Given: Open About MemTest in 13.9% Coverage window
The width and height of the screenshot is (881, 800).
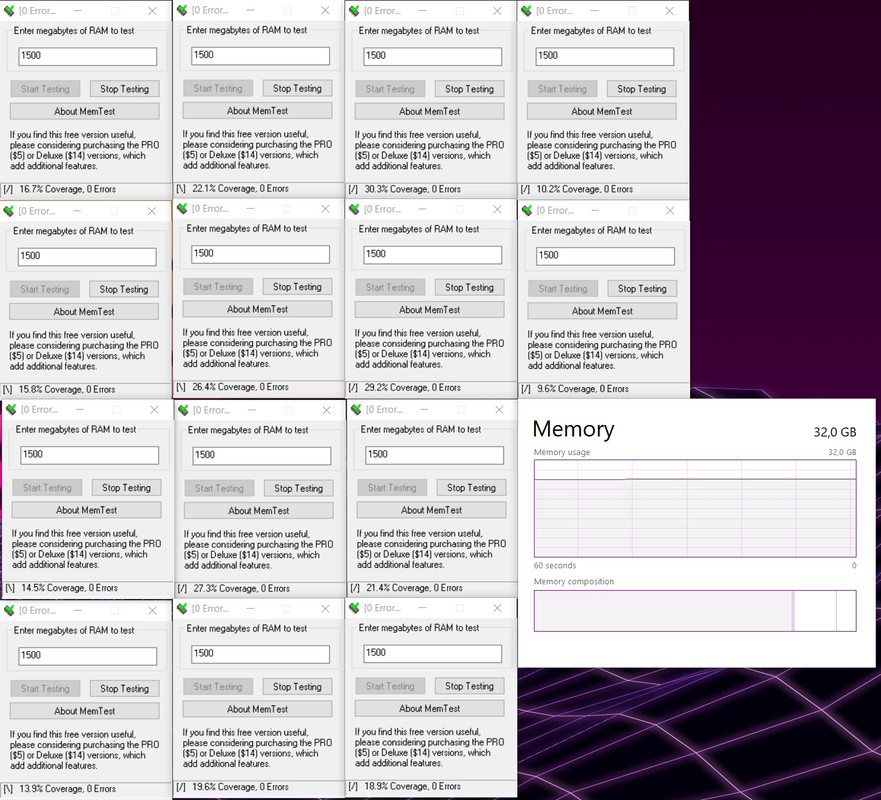Looking at the screenshot, I should pyautogui.click(x=84, y=711).
